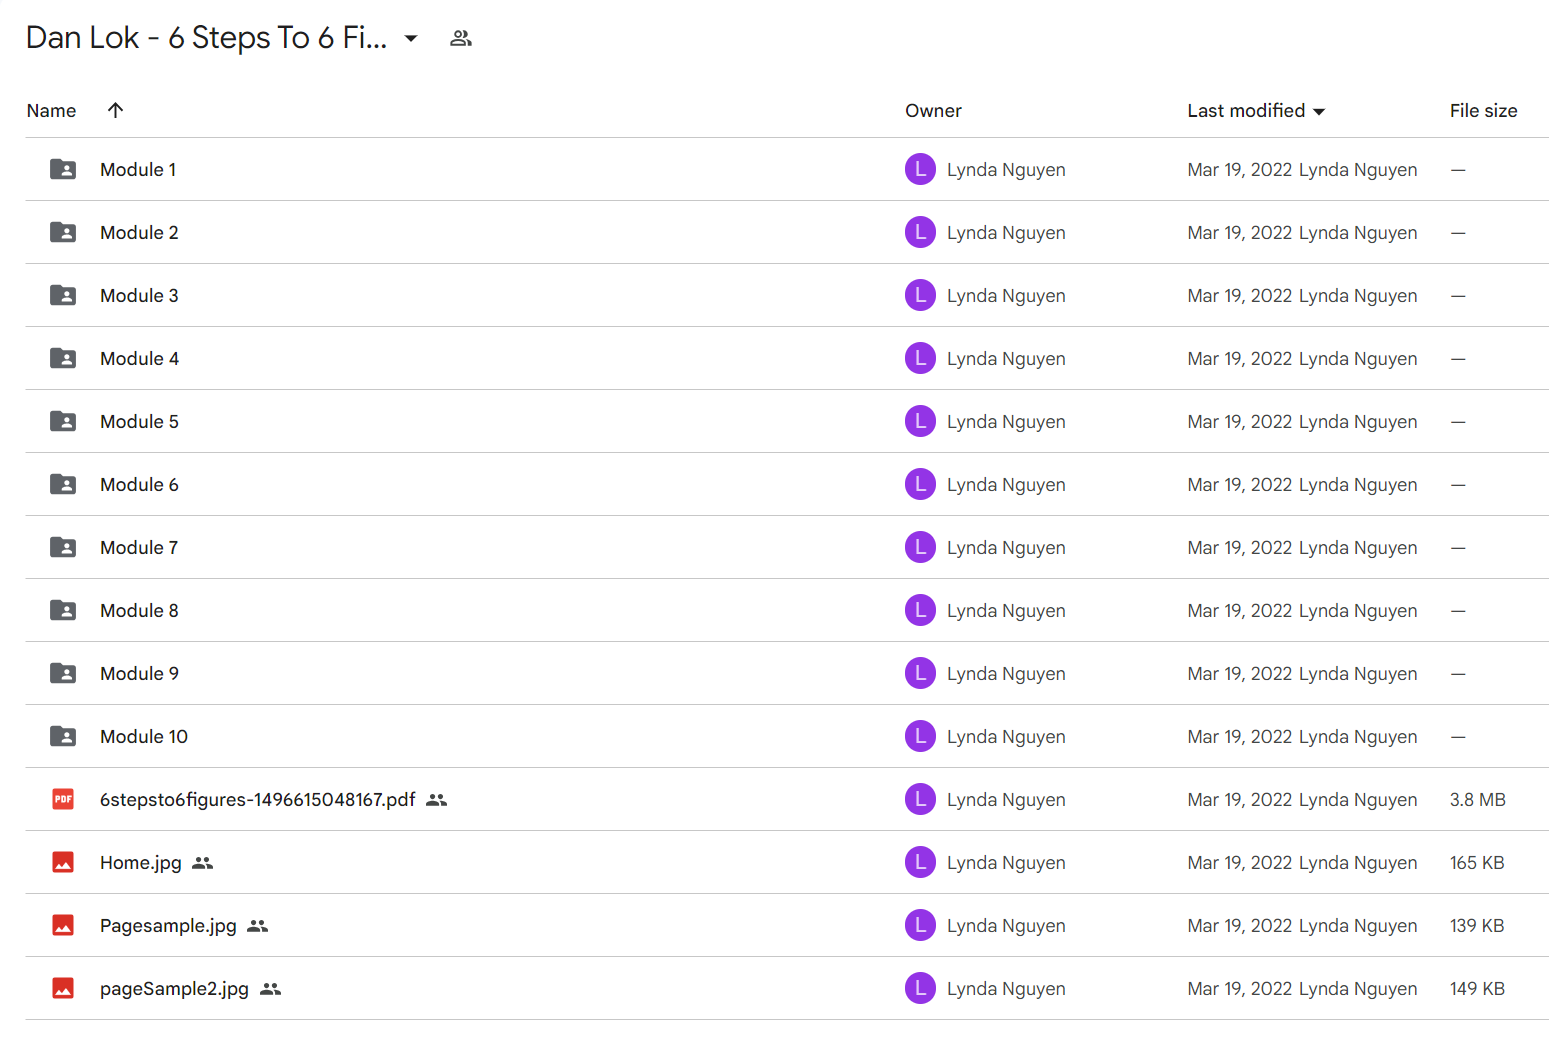Select the Module 9 folder name
1549x1040 pixels.
pos(139,674)
